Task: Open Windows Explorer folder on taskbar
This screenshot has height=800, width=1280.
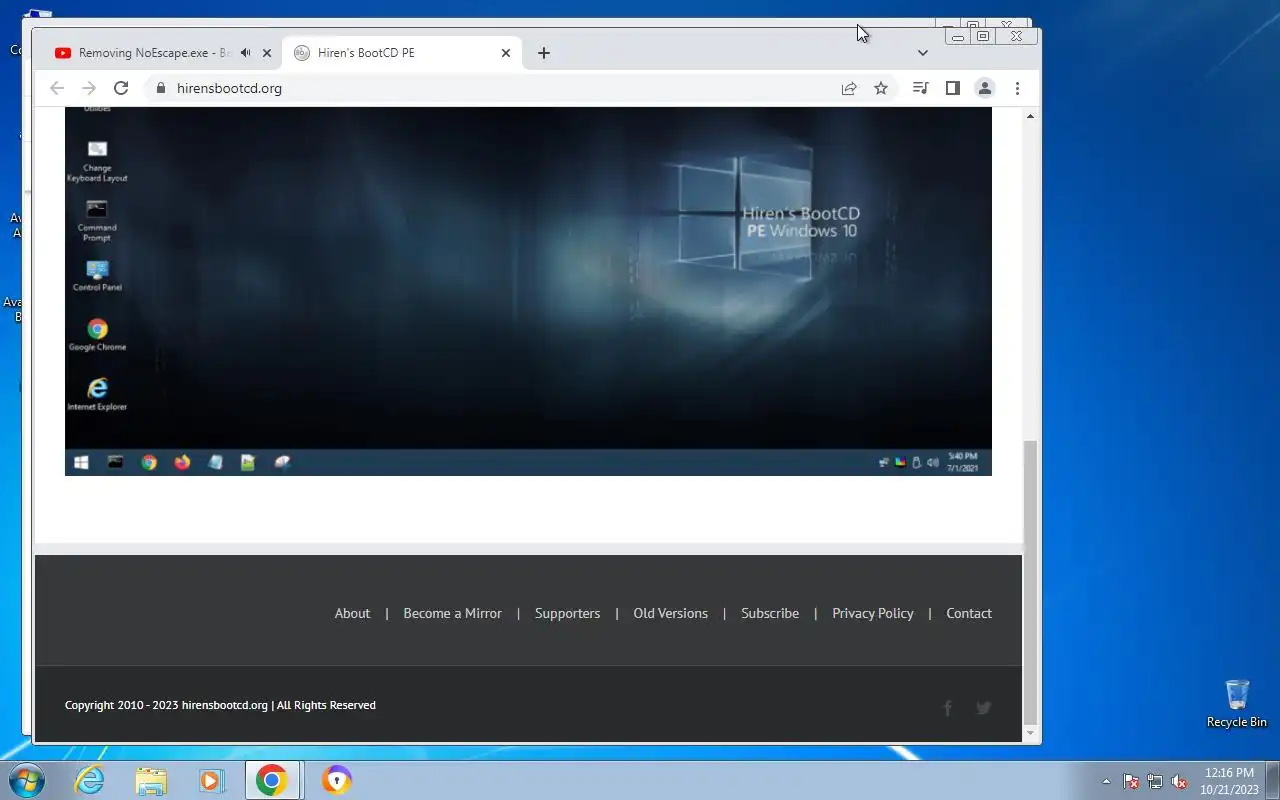Action: [x=151, y=780]
